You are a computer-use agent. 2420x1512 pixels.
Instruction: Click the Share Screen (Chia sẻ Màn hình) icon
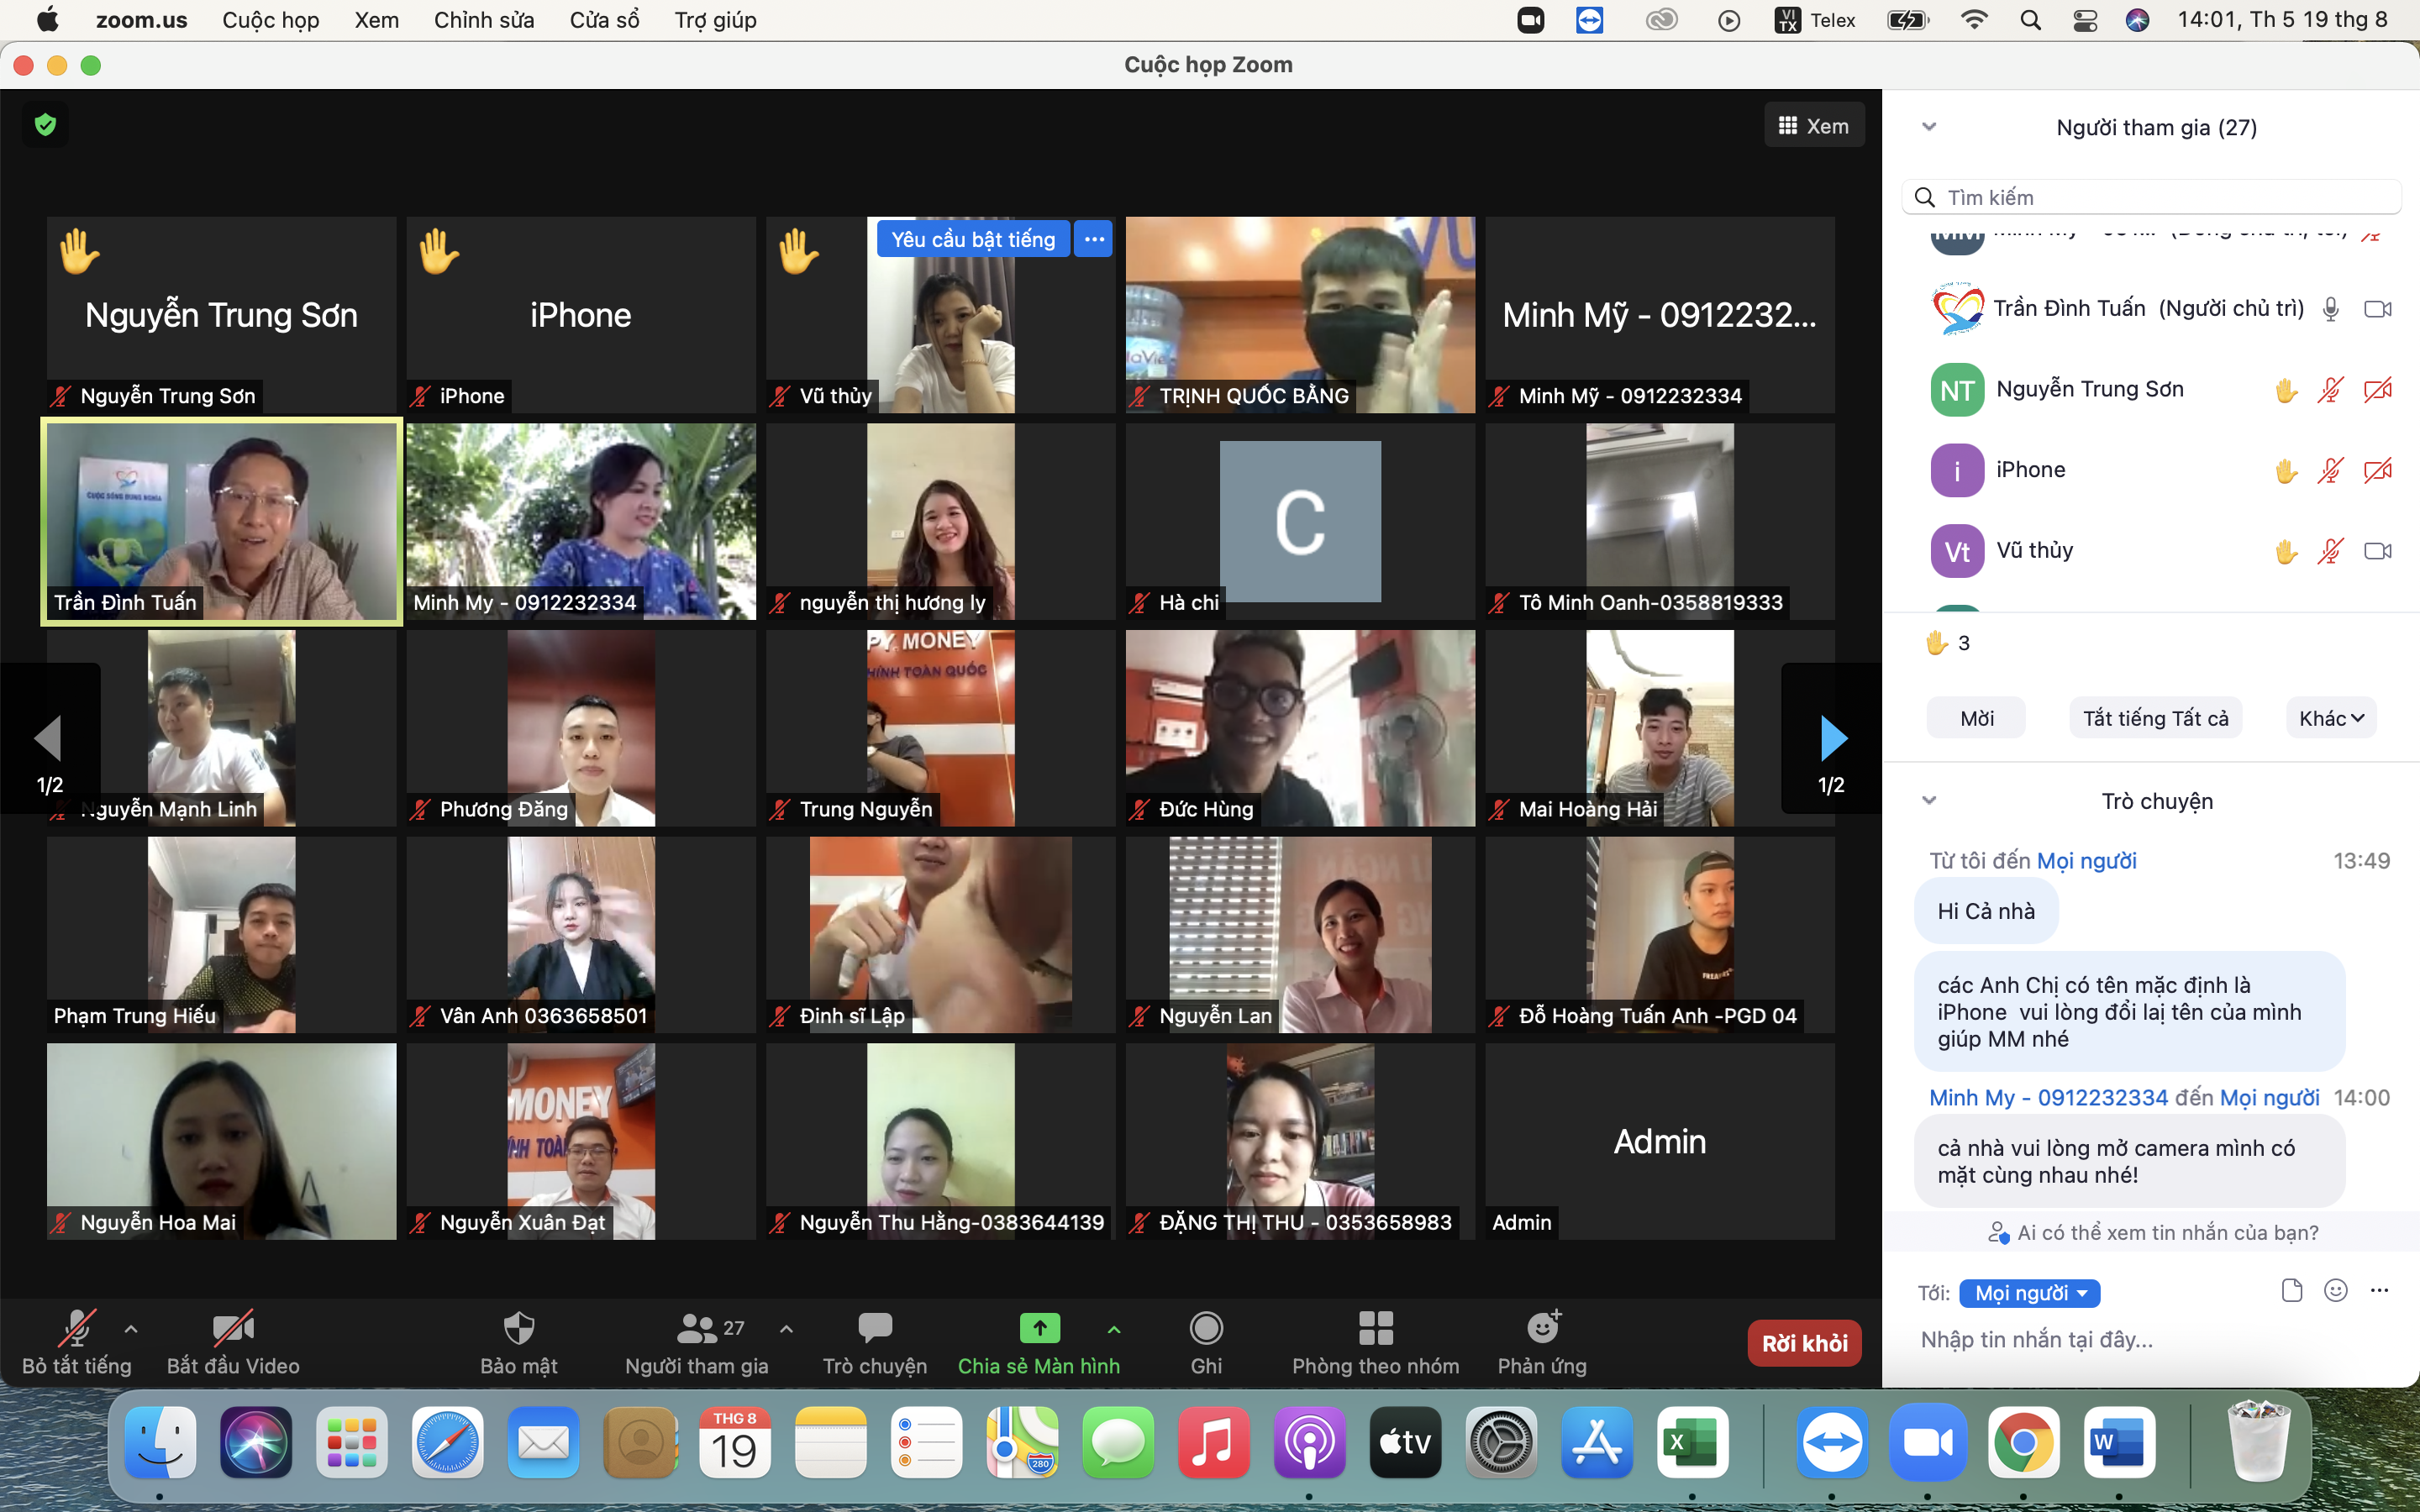pyautogui.click(x=1039, y=1328)
